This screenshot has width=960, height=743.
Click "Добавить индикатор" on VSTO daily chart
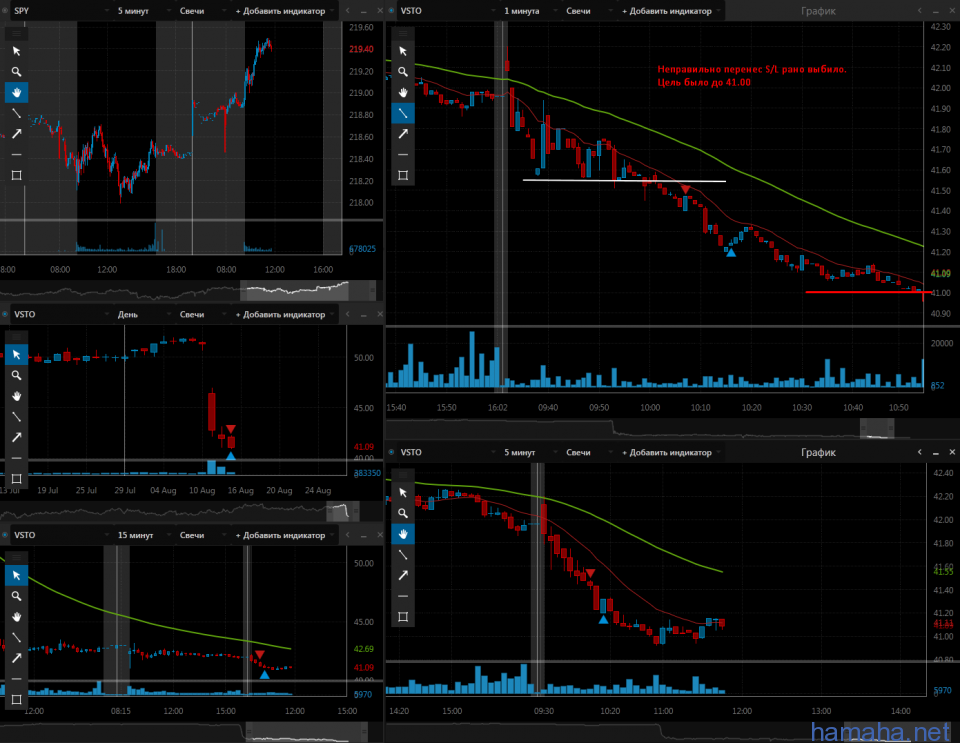coord(285,315)
